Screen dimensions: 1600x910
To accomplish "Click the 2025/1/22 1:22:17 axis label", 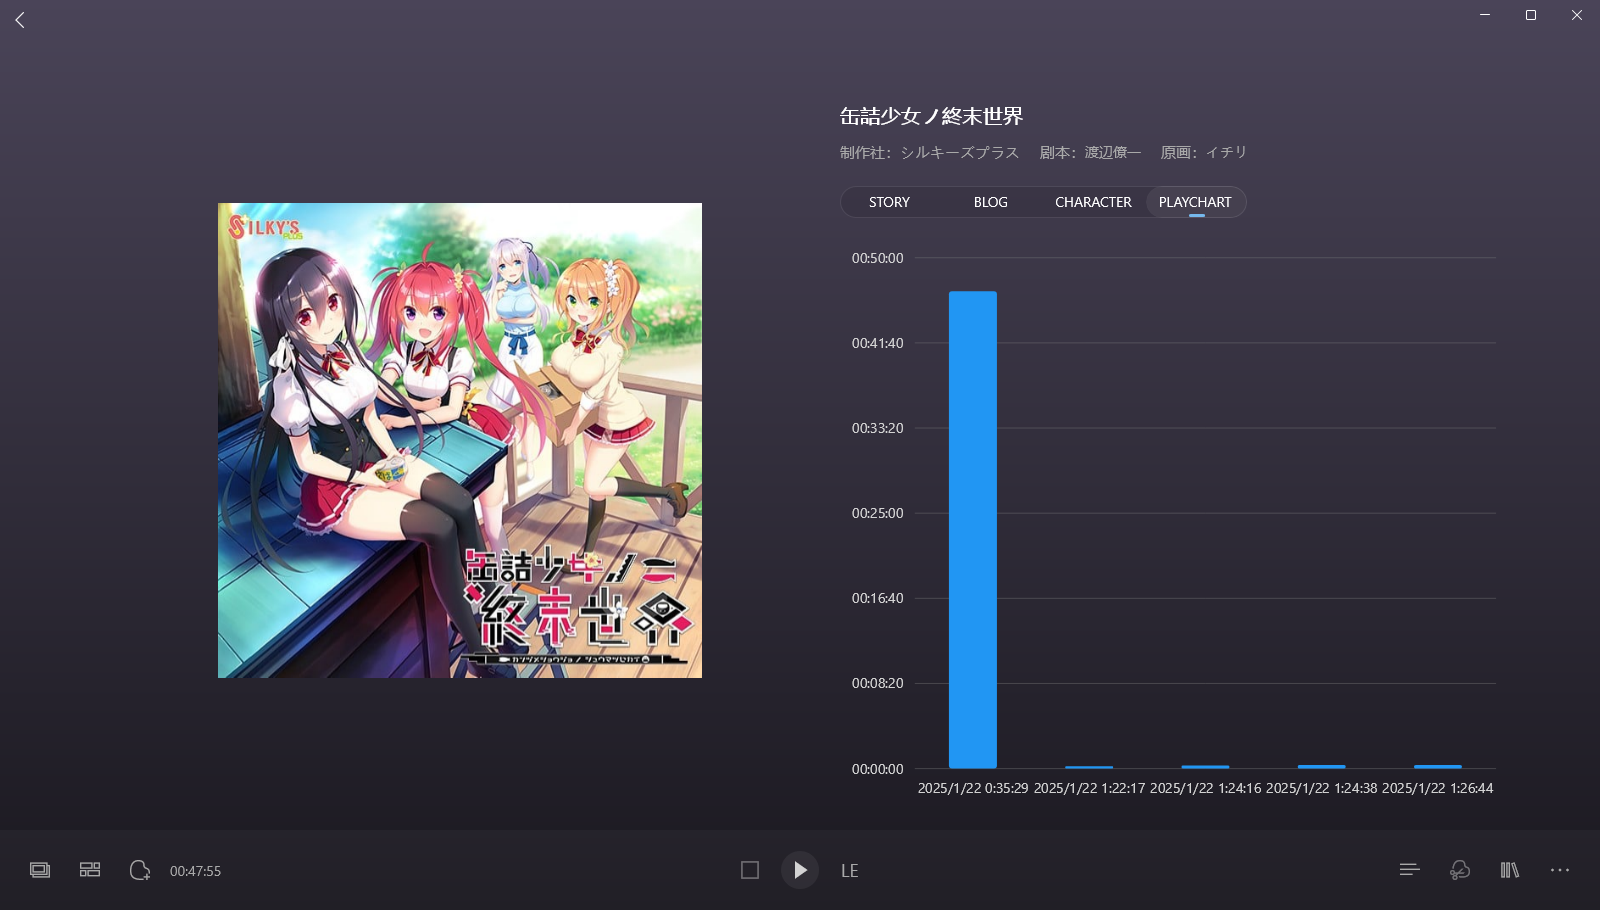I will click(1089, 788).
